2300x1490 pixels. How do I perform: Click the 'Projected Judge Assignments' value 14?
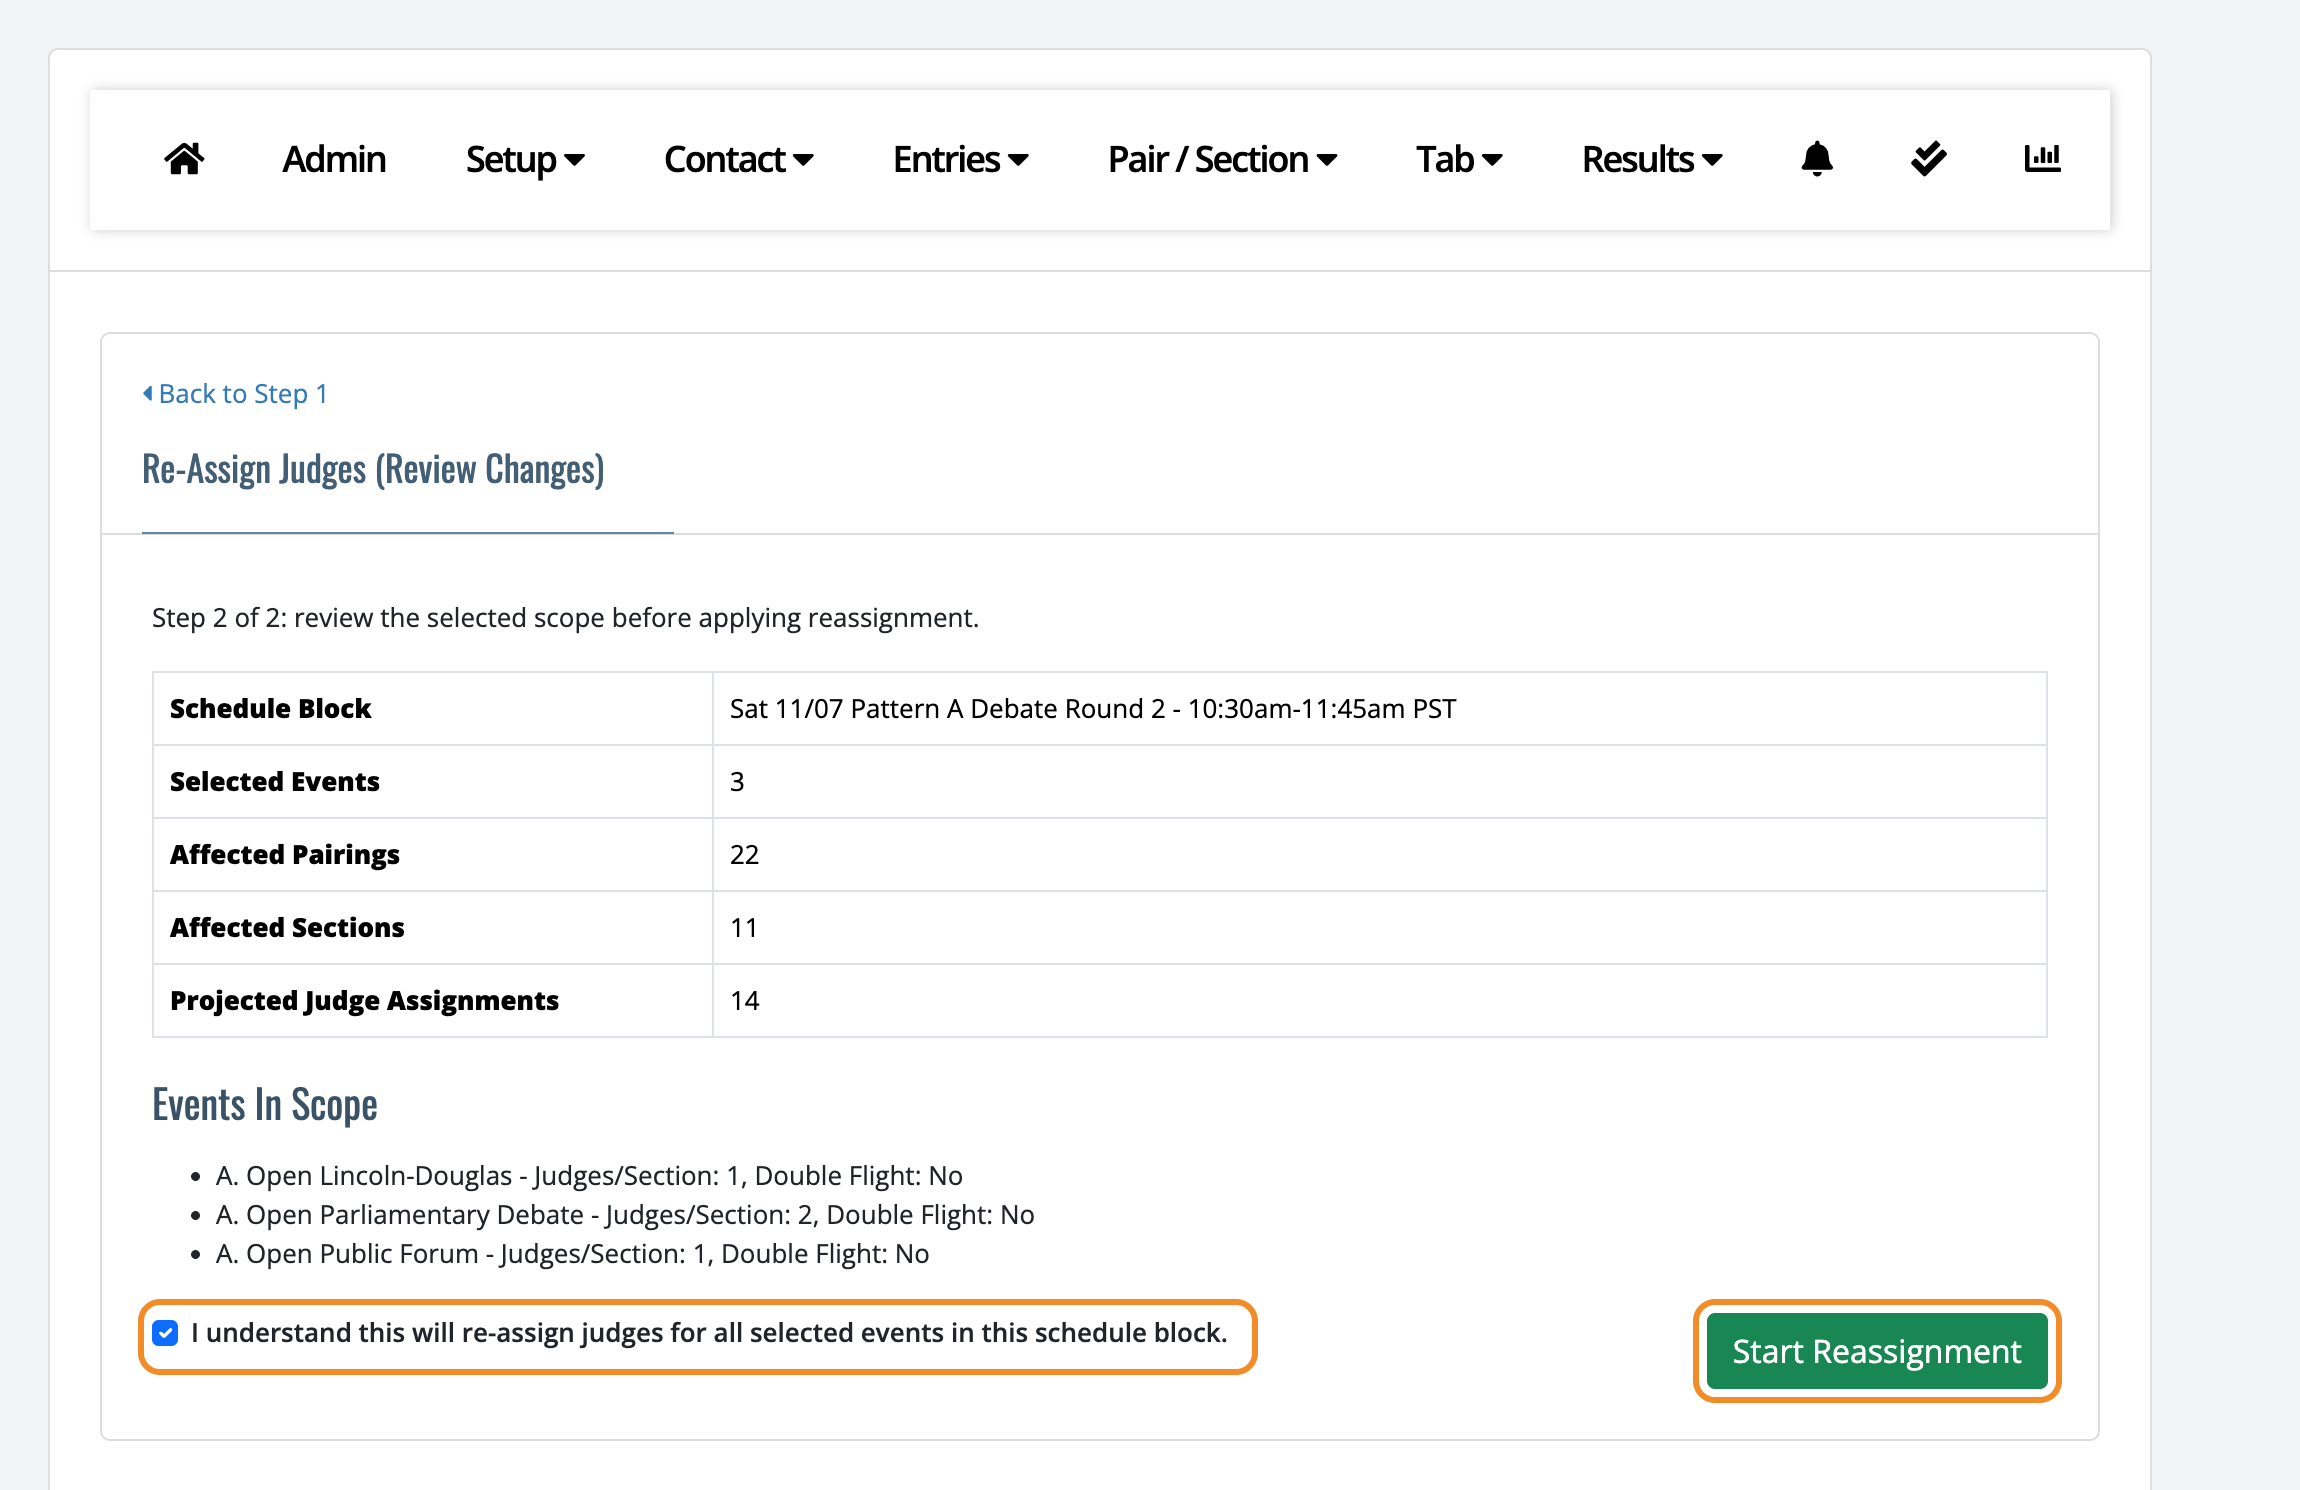click(x=745, y=1001)
